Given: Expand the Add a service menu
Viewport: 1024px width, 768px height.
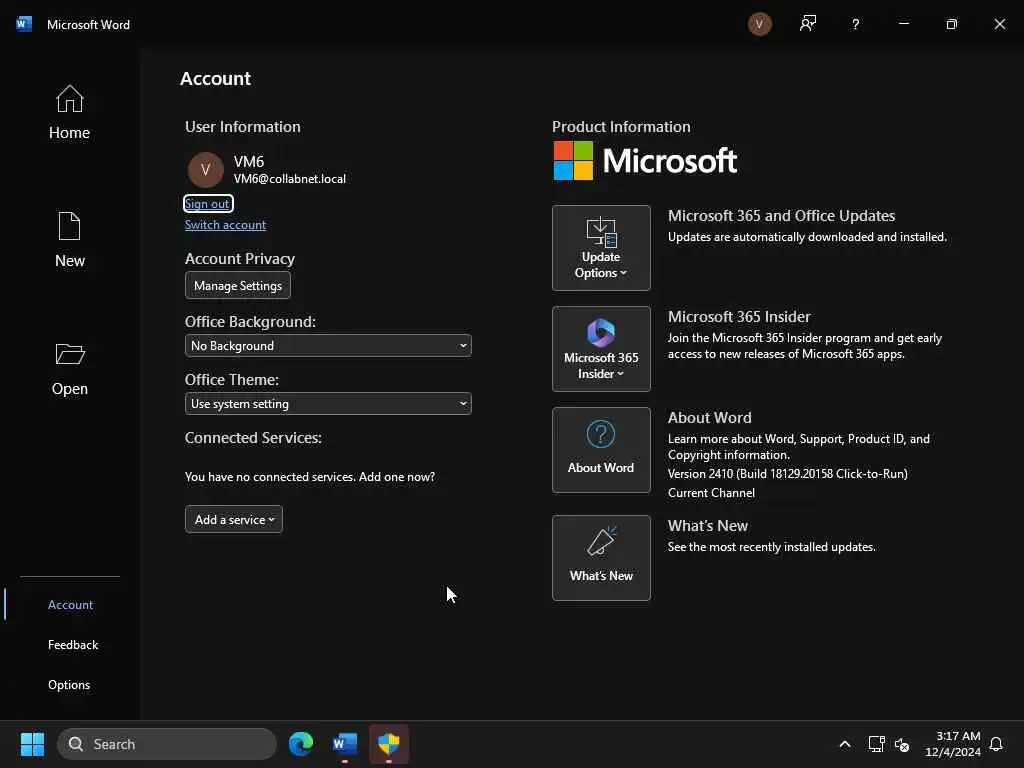Looking at the screenshot, I should tap(234, 519).
